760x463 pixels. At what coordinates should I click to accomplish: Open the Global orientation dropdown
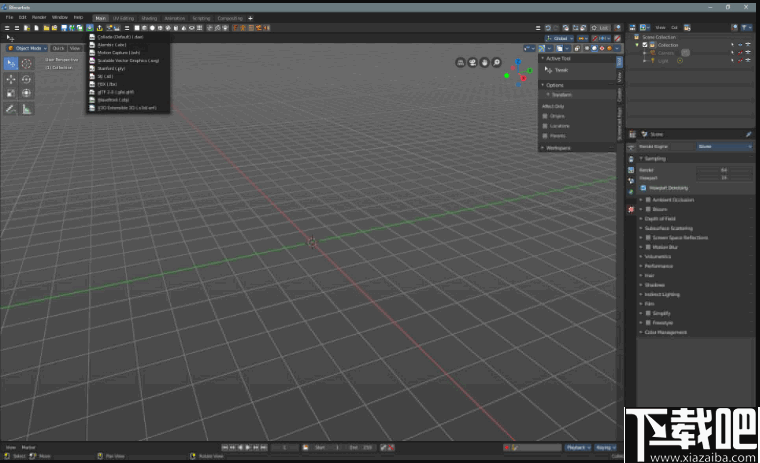[559, 38]
